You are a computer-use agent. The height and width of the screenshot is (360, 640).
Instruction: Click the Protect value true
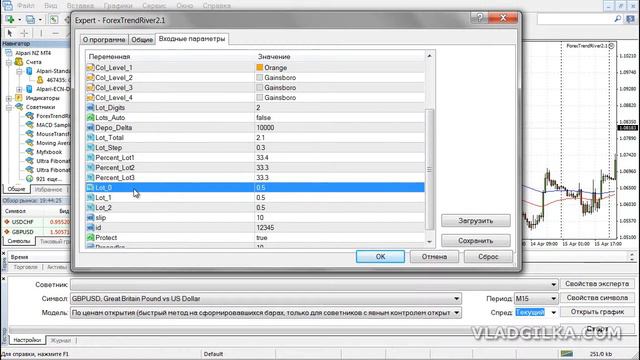point(262,238)
